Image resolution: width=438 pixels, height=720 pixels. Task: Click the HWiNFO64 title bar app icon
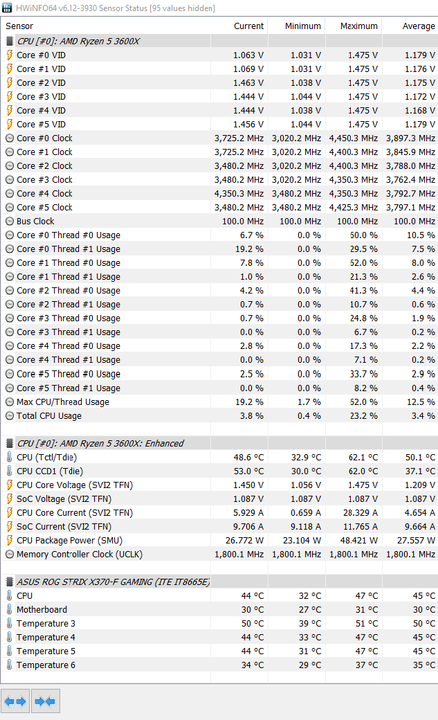pos(7,8)
